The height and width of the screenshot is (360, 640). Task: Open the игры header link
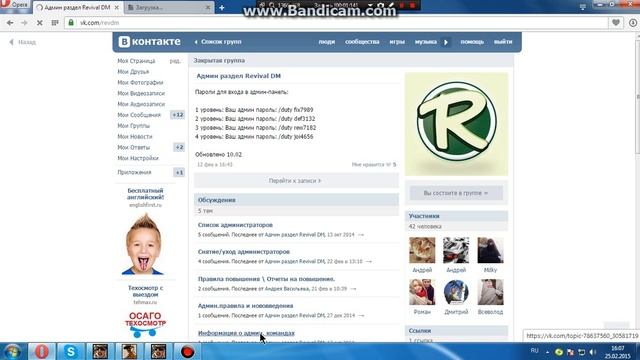tap(397, 42)
